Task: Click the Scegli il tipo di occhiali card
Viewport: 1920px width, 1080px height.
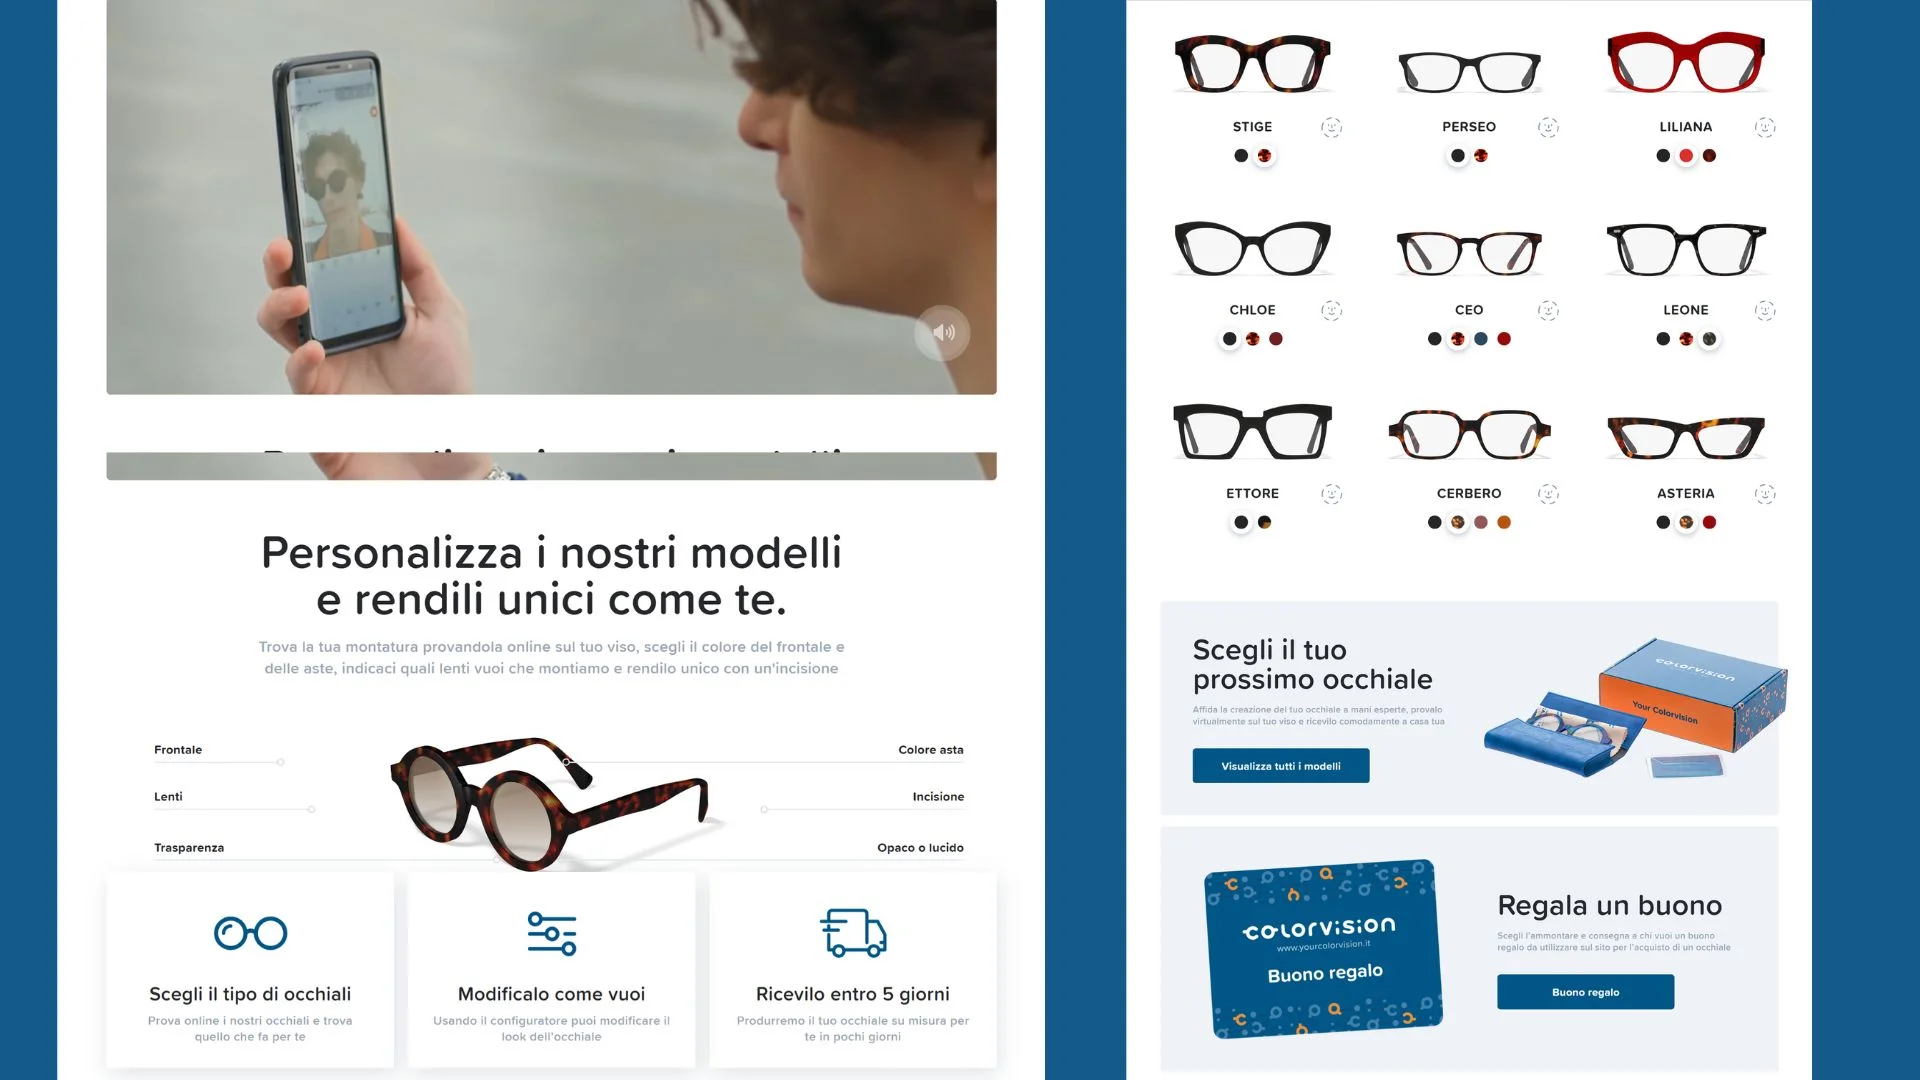Action: 250,970
